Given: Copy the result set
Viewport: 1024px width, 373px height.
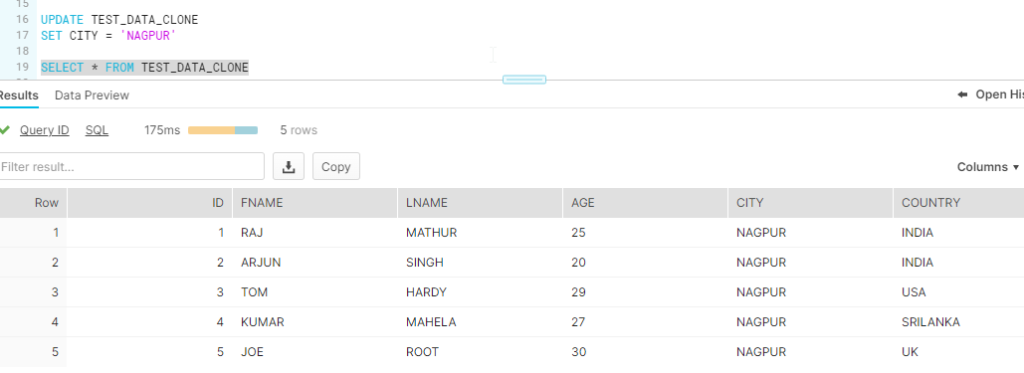Looking at the screenshot, I should (x=336, y=167).
